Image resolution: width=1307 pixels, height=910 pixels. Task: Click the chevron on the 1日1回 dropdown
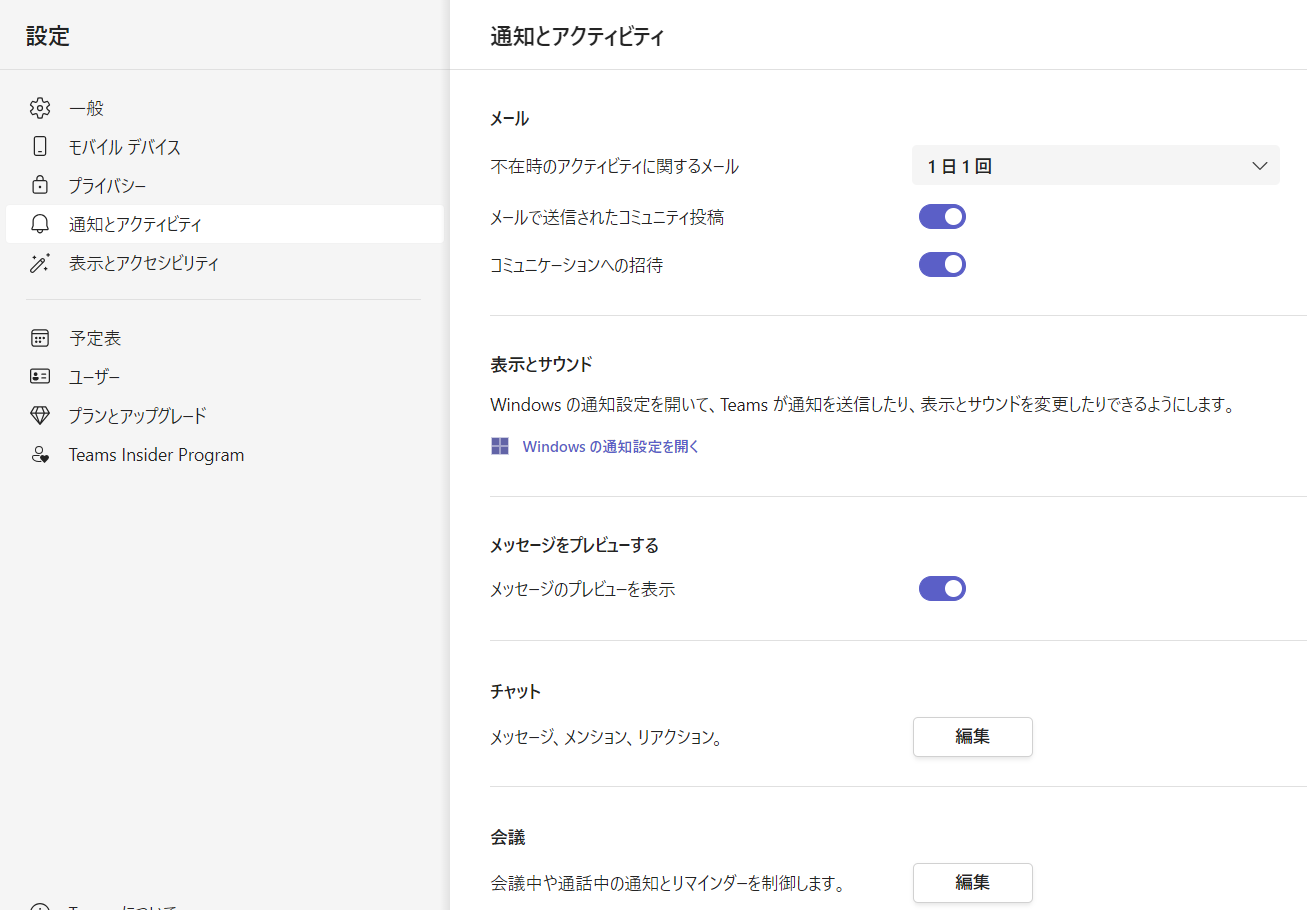tap(1260, 166)
